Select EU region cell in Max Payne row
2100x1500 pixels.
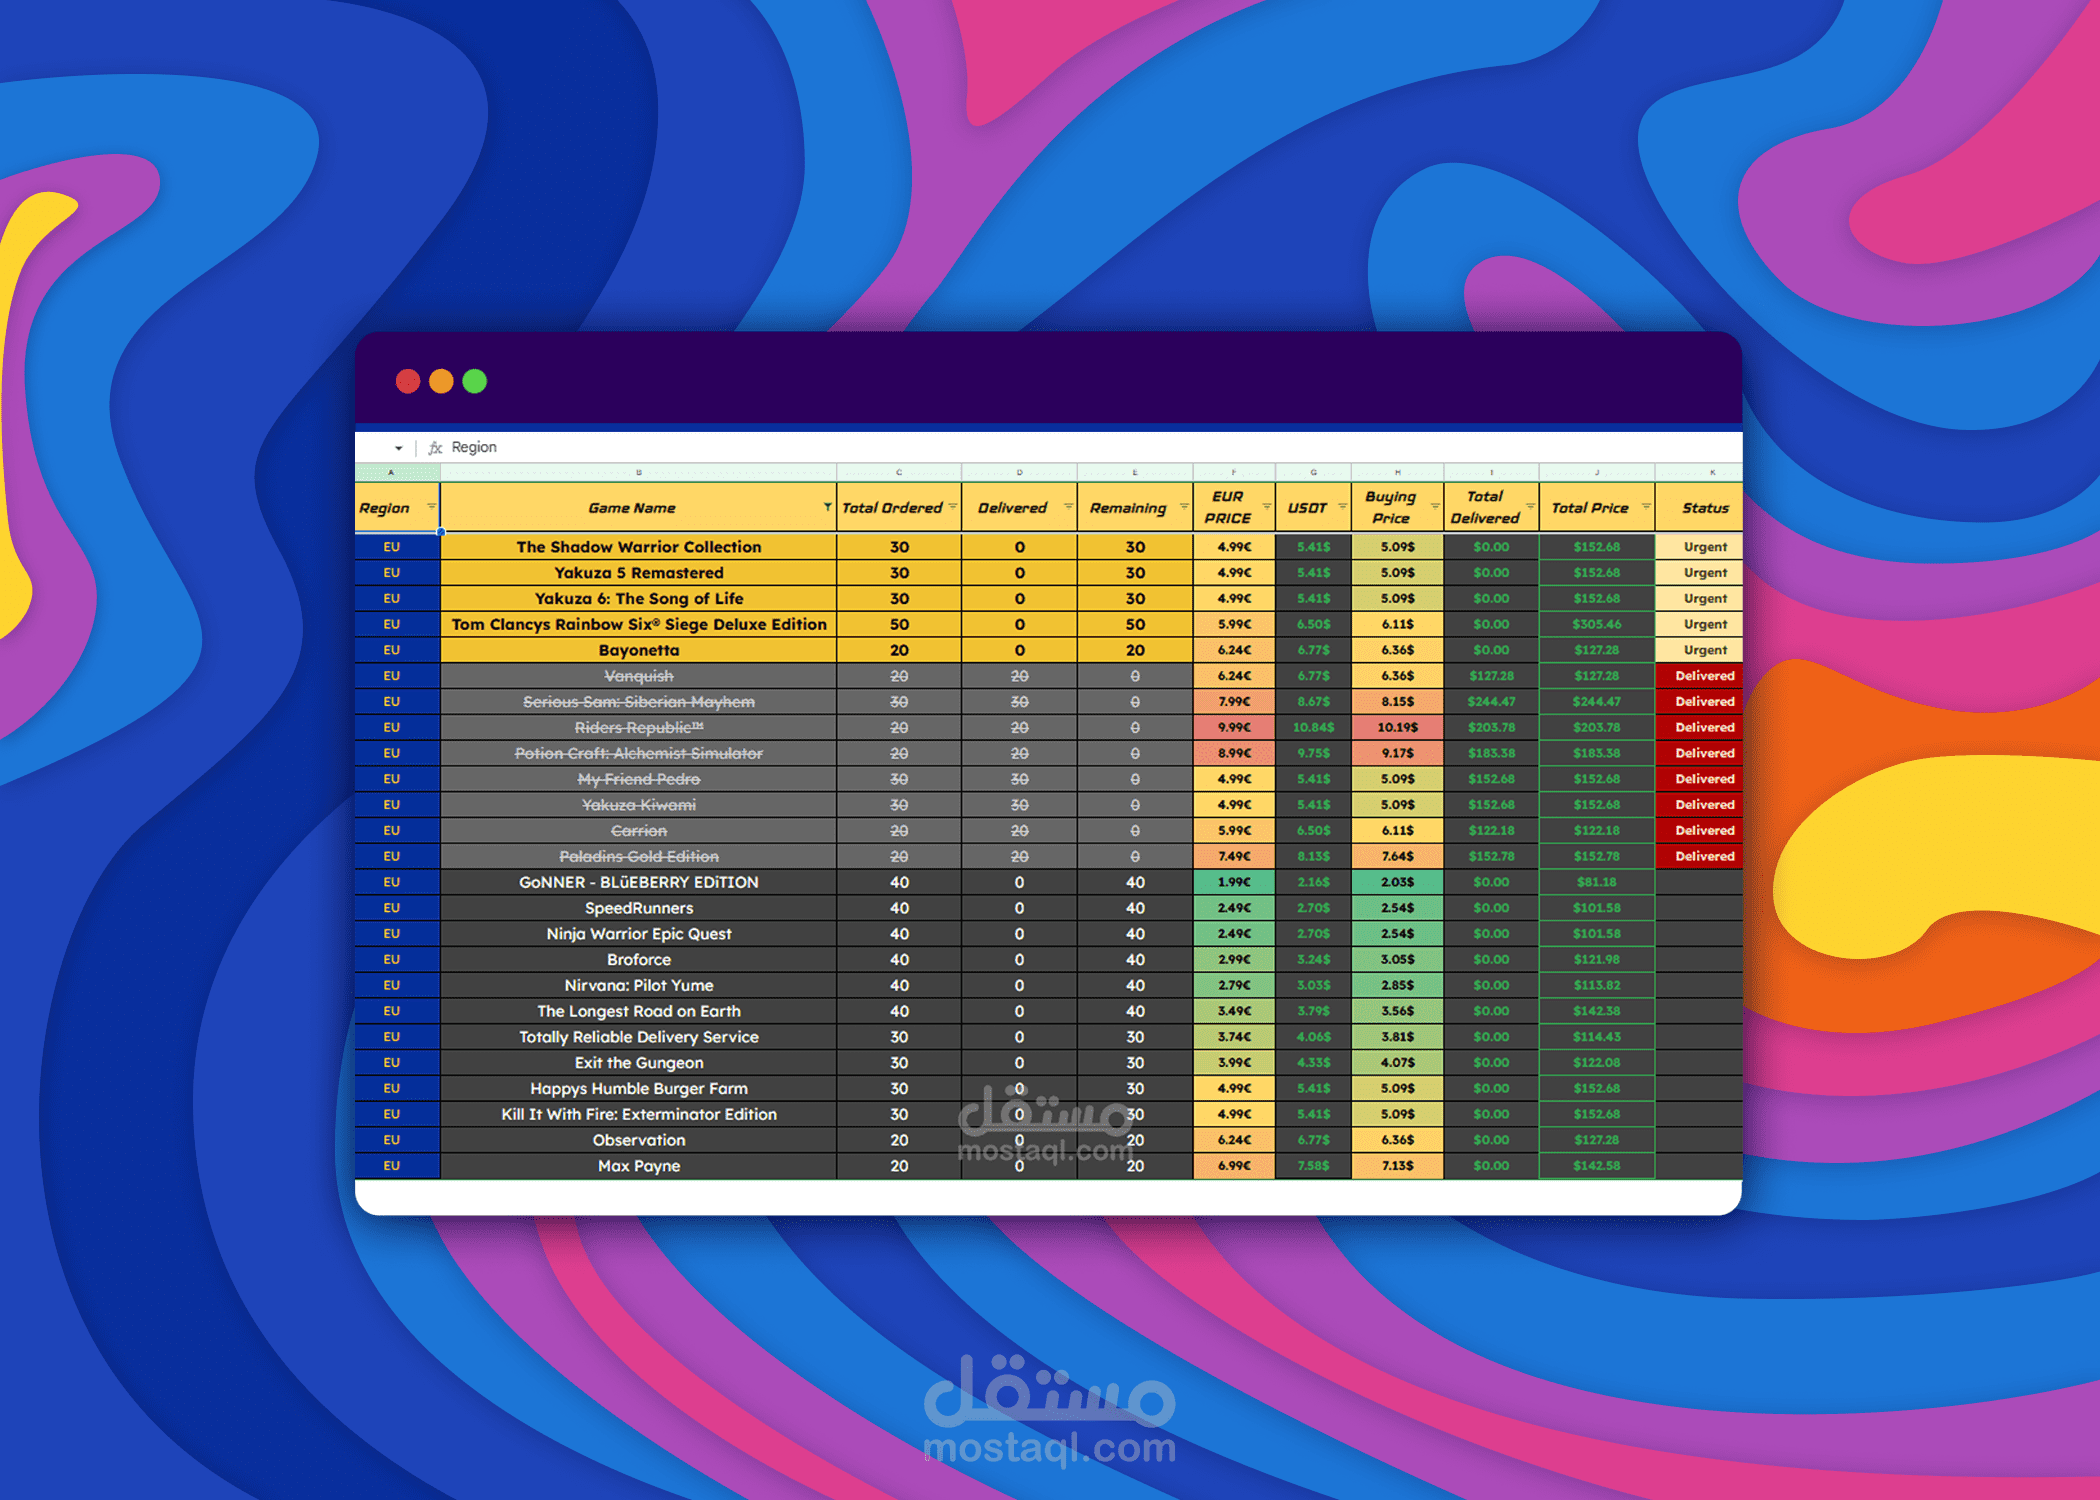[397, 1166]
